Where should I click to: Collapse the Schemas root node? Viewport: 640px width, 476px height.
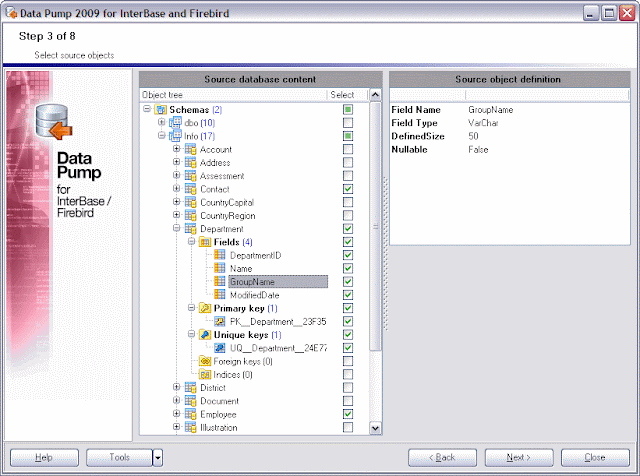pyautogui.click(x=147, y=109)
